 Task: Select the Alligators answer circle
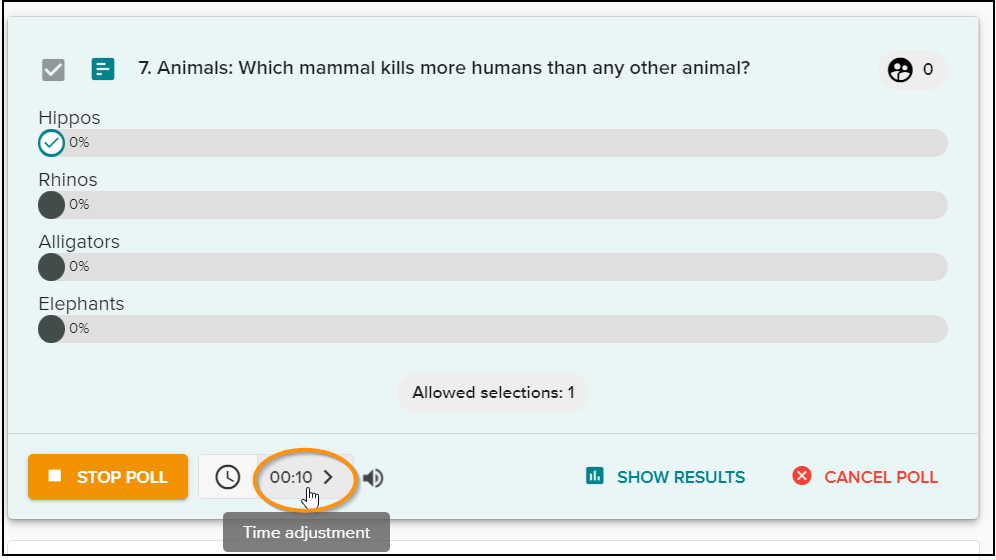[51, 267]
